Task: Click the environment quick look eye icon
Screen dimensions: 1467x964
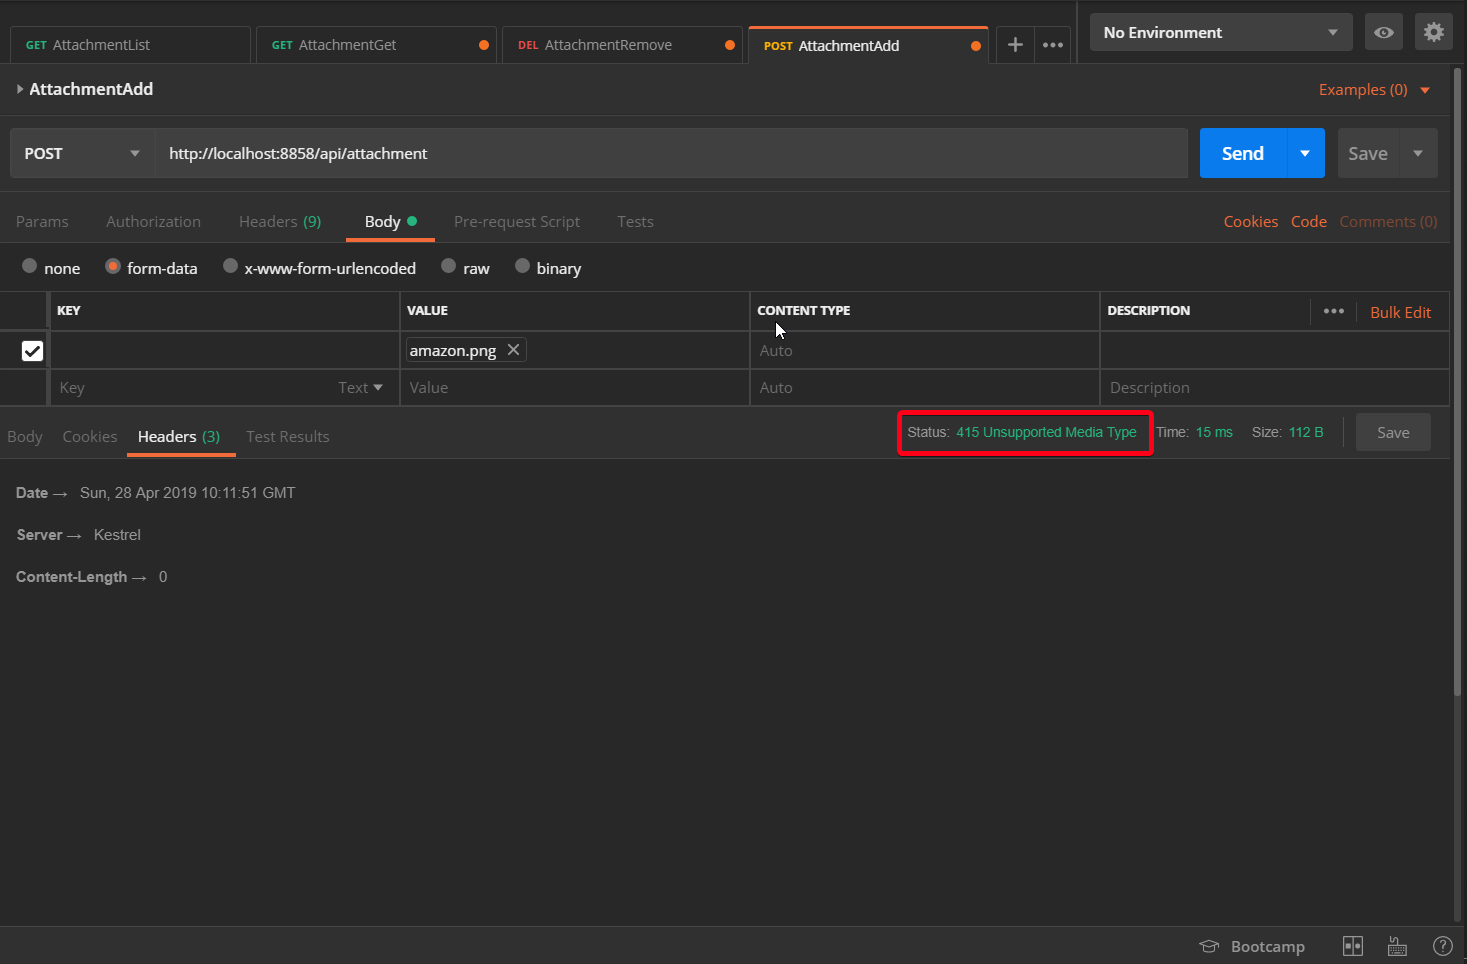Action: coord(1384,32)
